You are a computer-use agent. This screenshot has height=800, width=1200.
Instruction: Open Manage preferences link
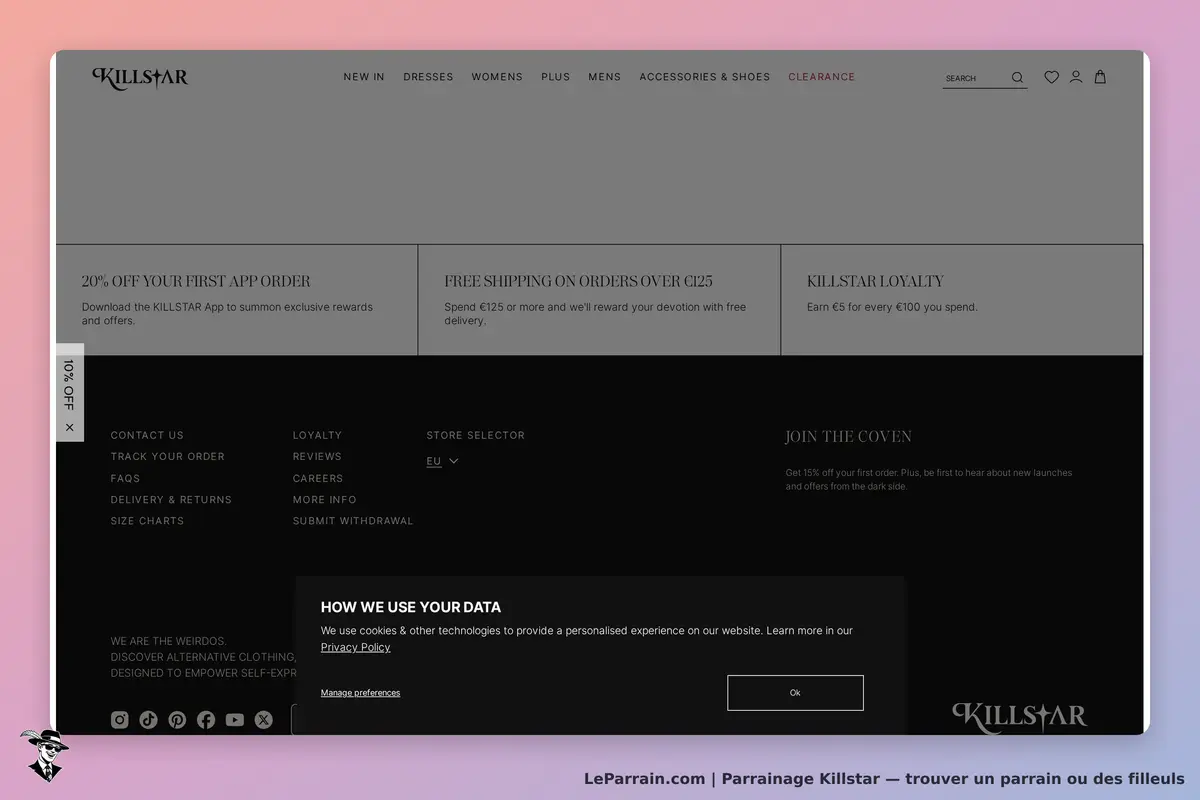[x=360, y=693]
